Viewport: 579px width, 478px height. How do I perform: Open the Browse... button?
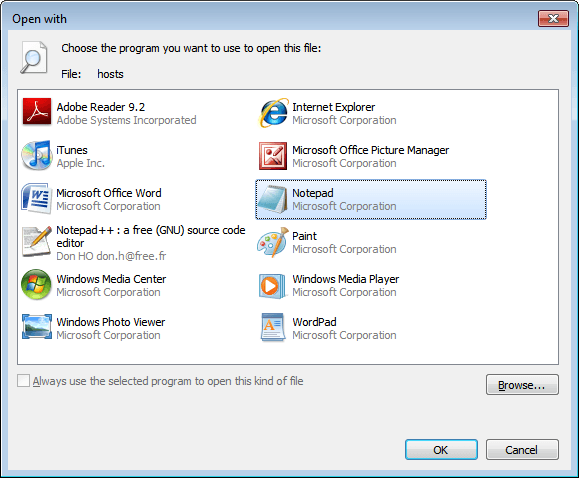point(522,385)
